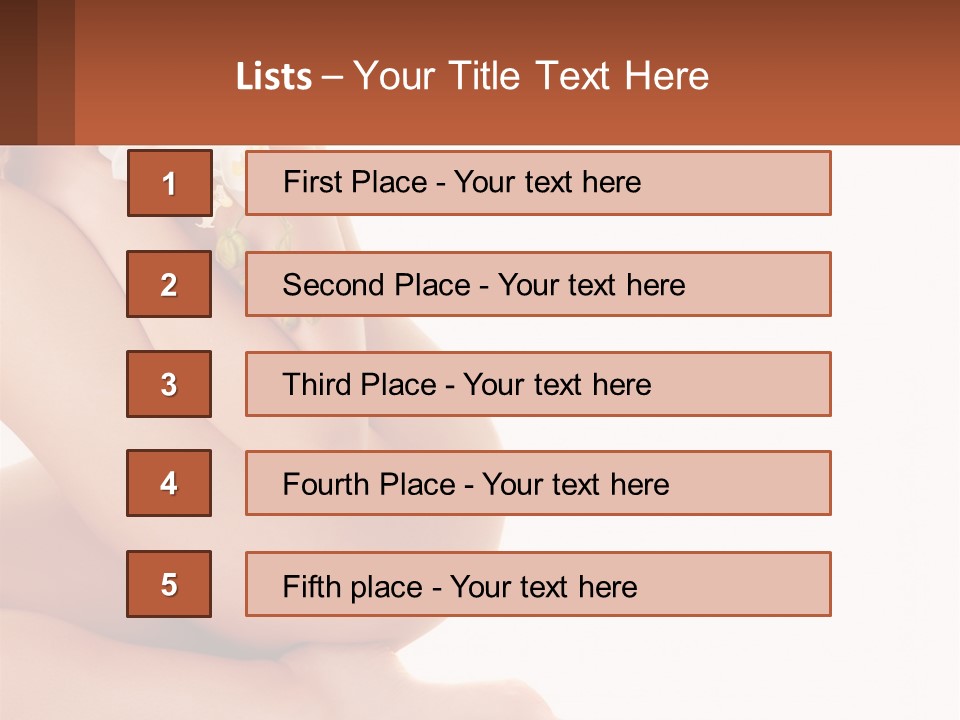Viewport: 960px width, 720px height.
Task: Click the number 3 box
Action: click(x=169, y=384)
